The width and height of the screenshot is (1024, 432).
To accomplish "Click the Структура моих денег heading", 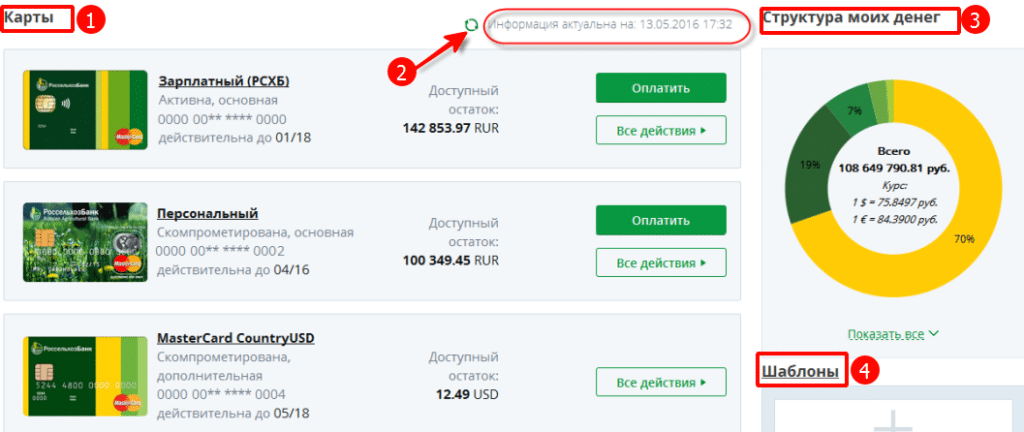I will [x=852, y=18].
